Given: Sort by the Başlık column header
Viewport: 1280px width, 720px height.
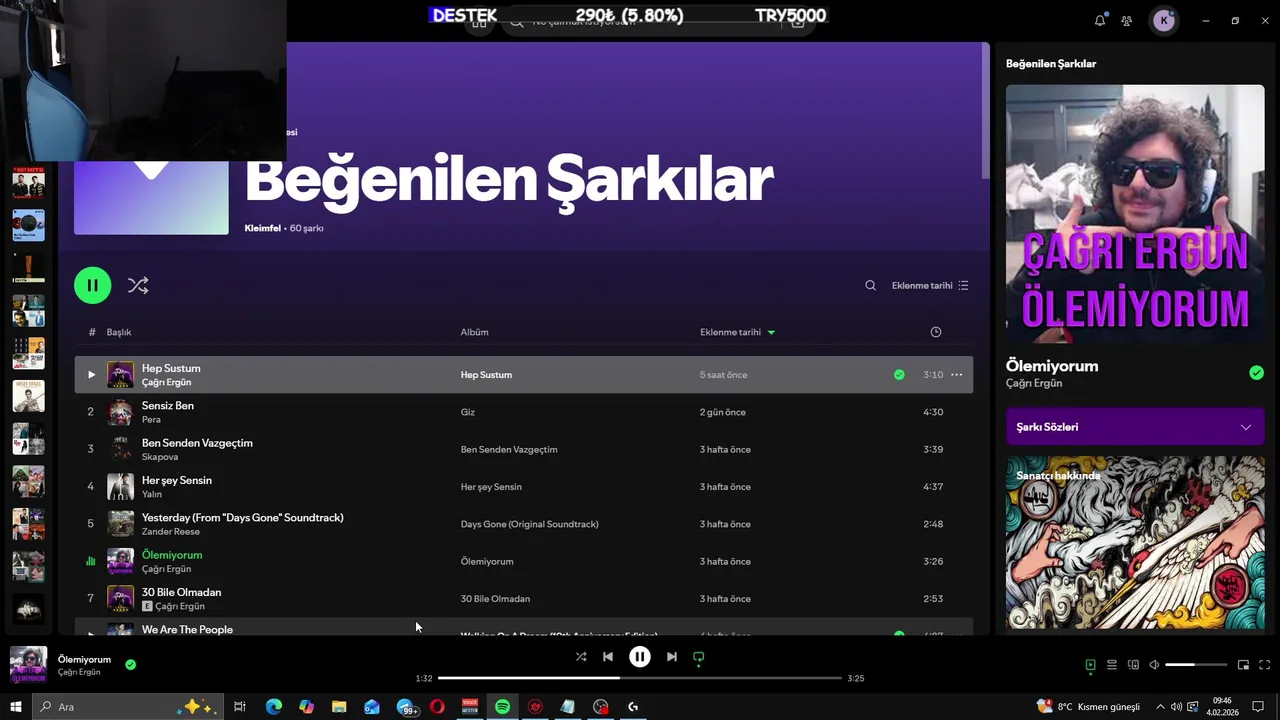Looking at the screenshot, I should pos(119,332).
